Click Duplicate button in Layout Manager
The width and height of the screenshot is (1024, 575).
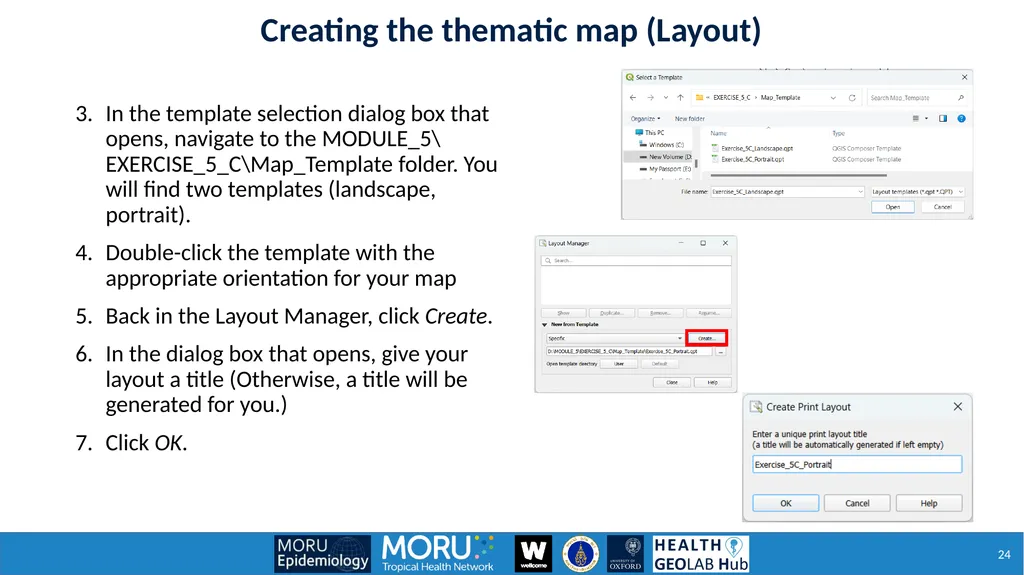coord(611,313)
